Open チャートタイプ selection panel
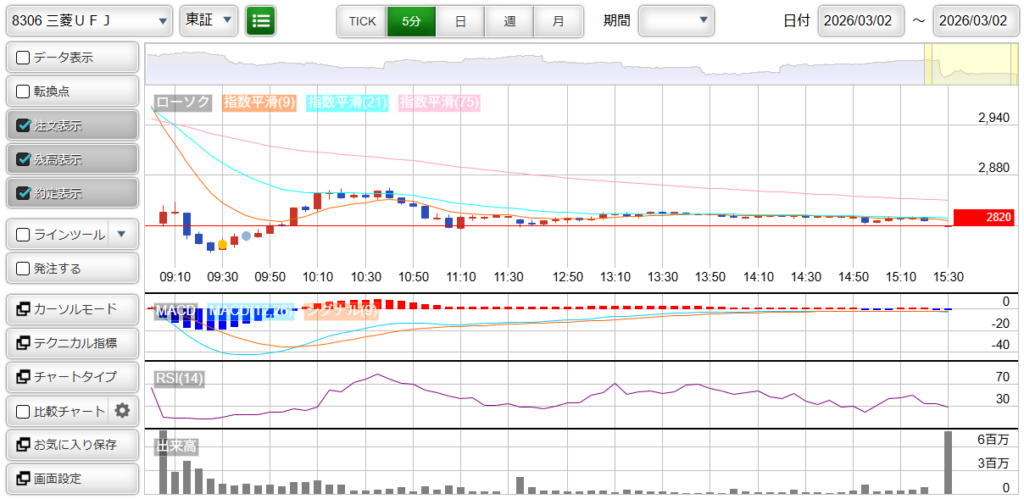Image resolution: width=1024 pixels, height=499 pixels. [71, 377]
